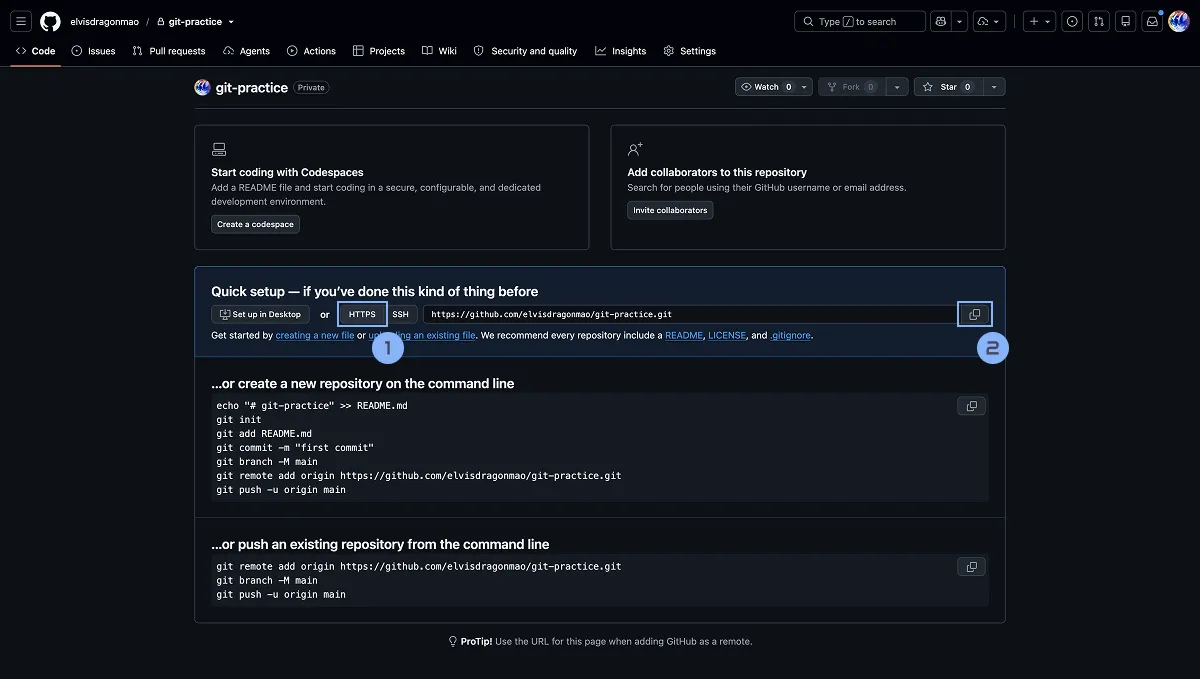Open the creating a new file link

pos(315,336)
